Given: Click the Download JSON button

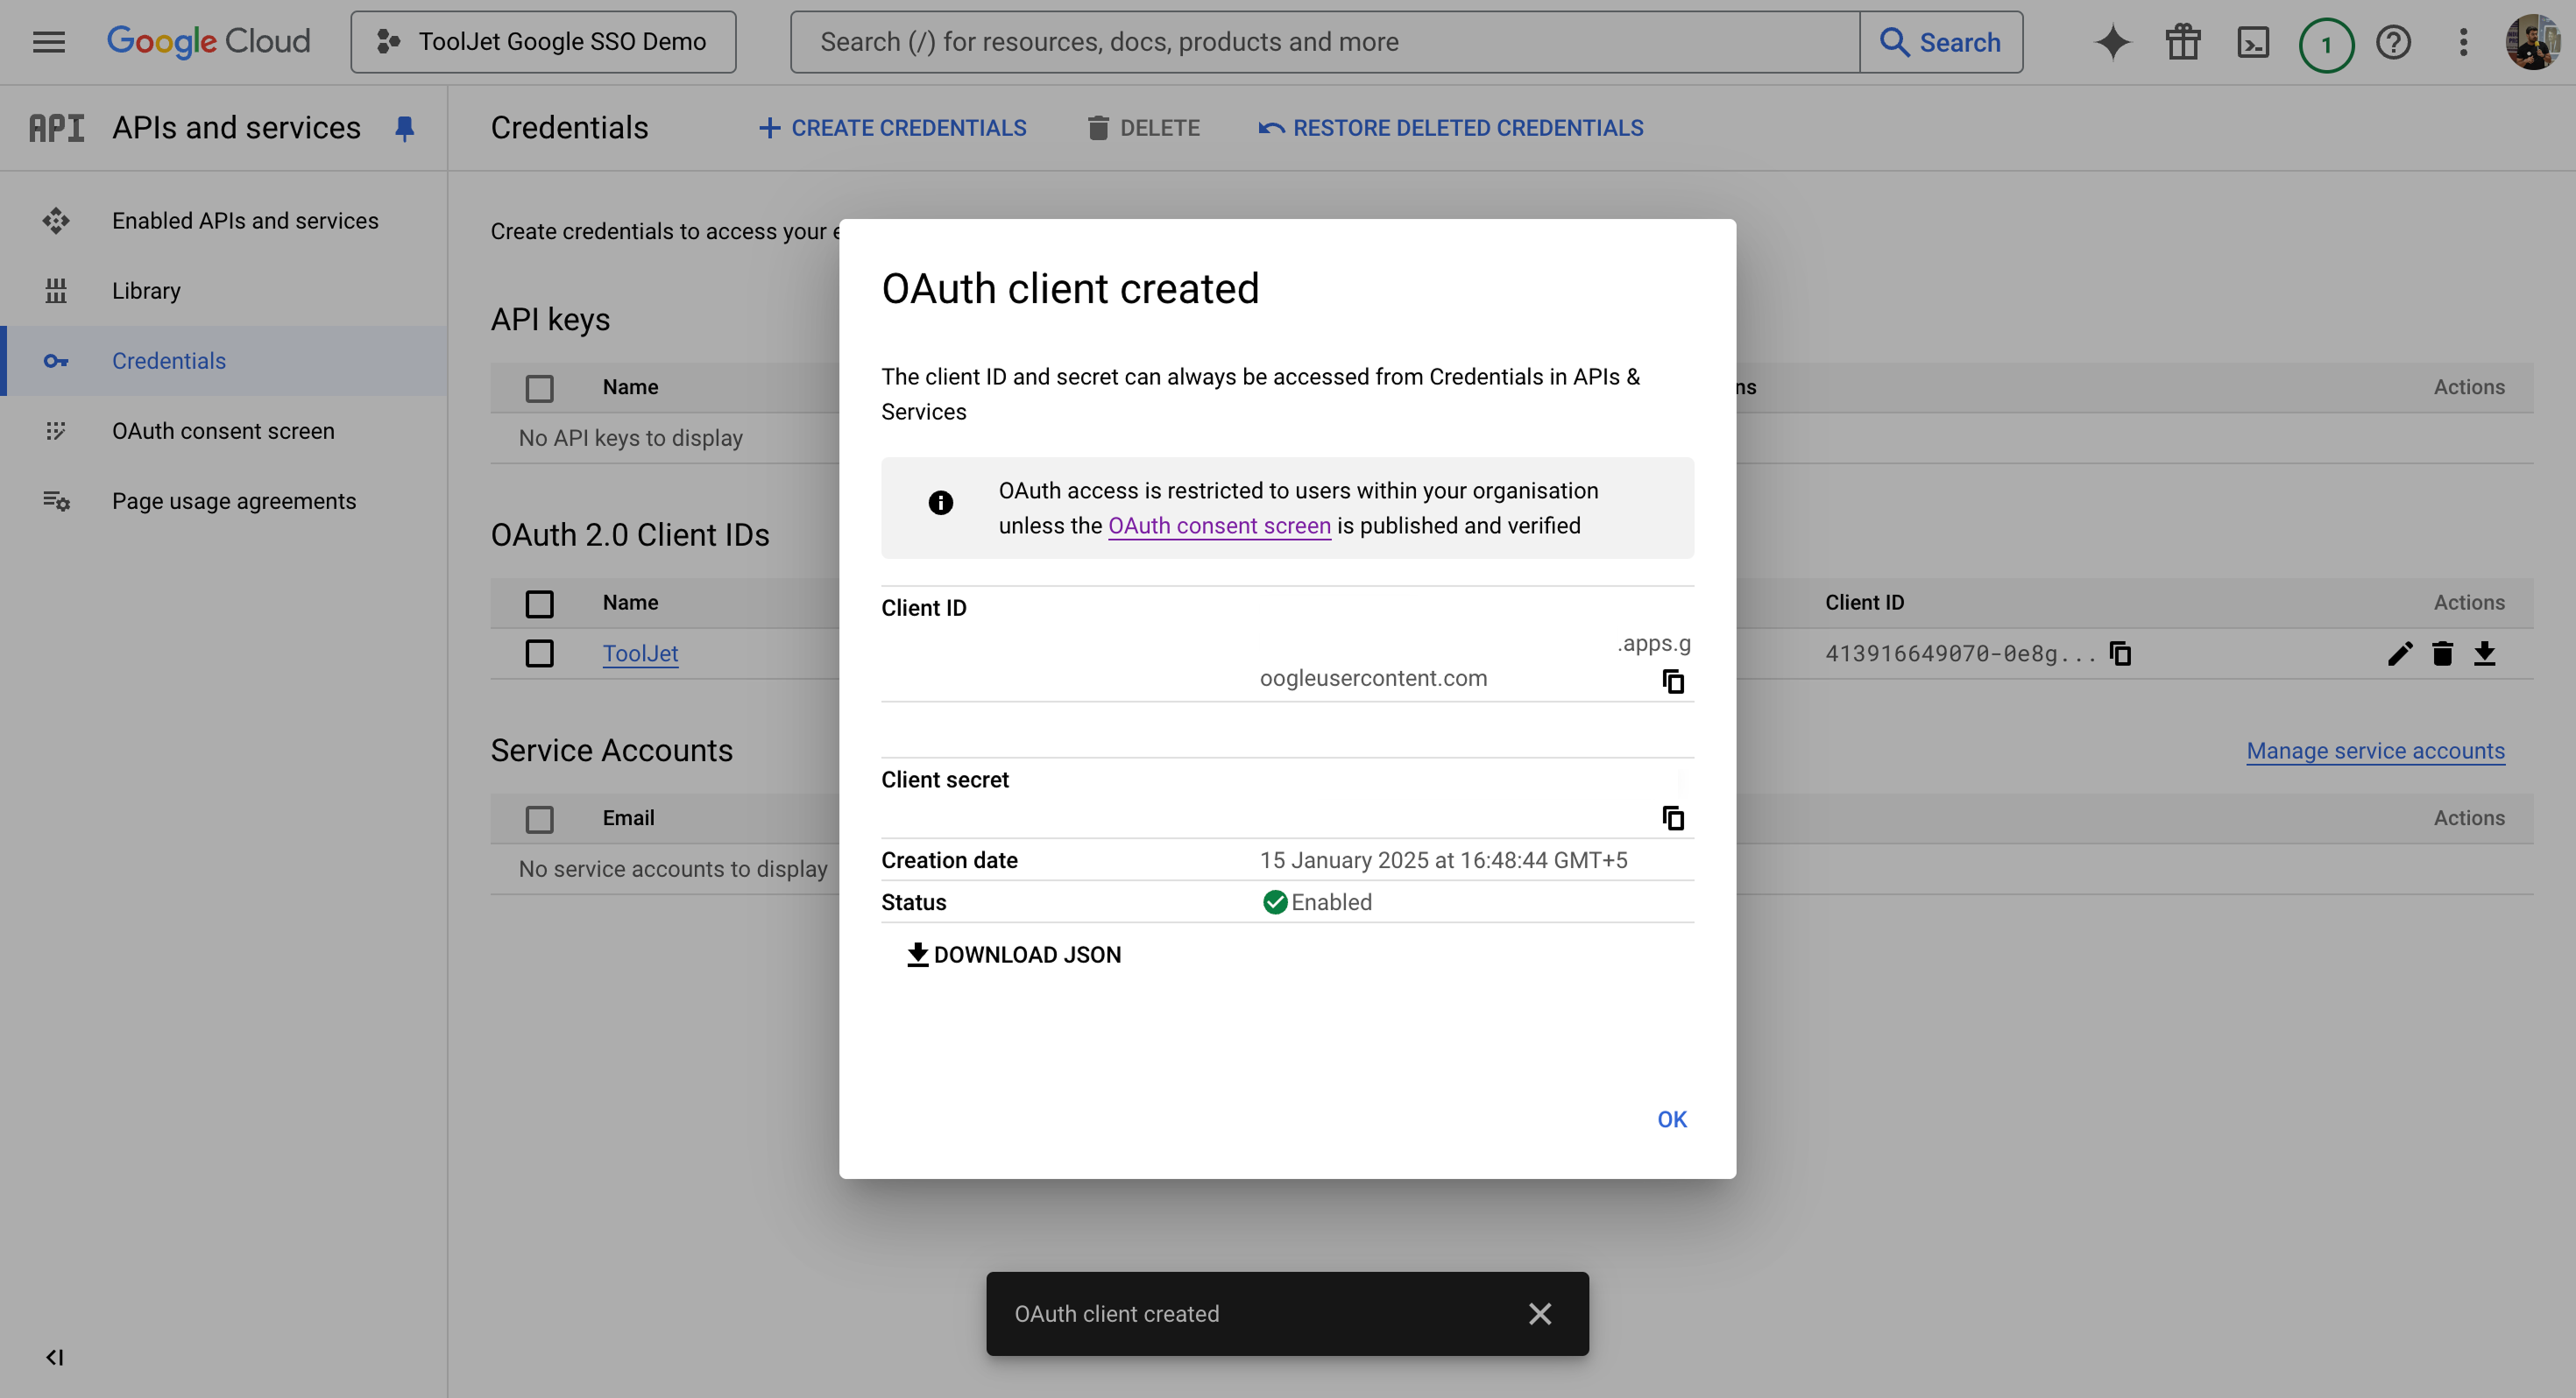Looking at the screenshot, I should point(1014,955).
